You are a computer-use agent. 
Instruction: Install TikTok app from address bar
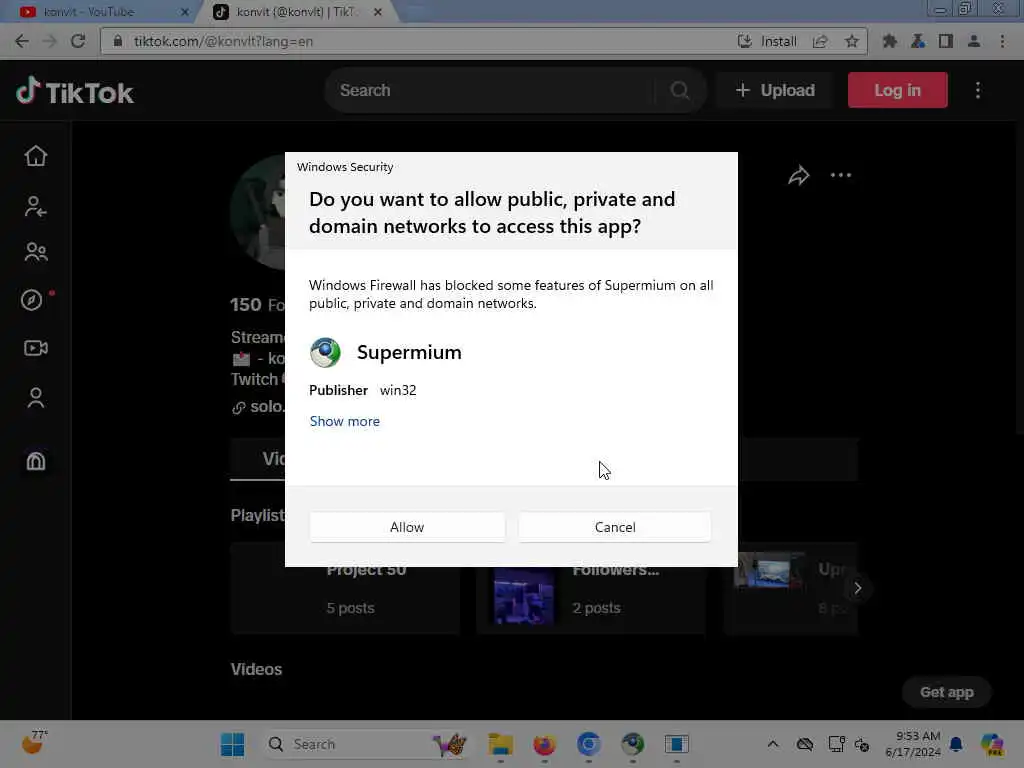[x=767, y=41]
